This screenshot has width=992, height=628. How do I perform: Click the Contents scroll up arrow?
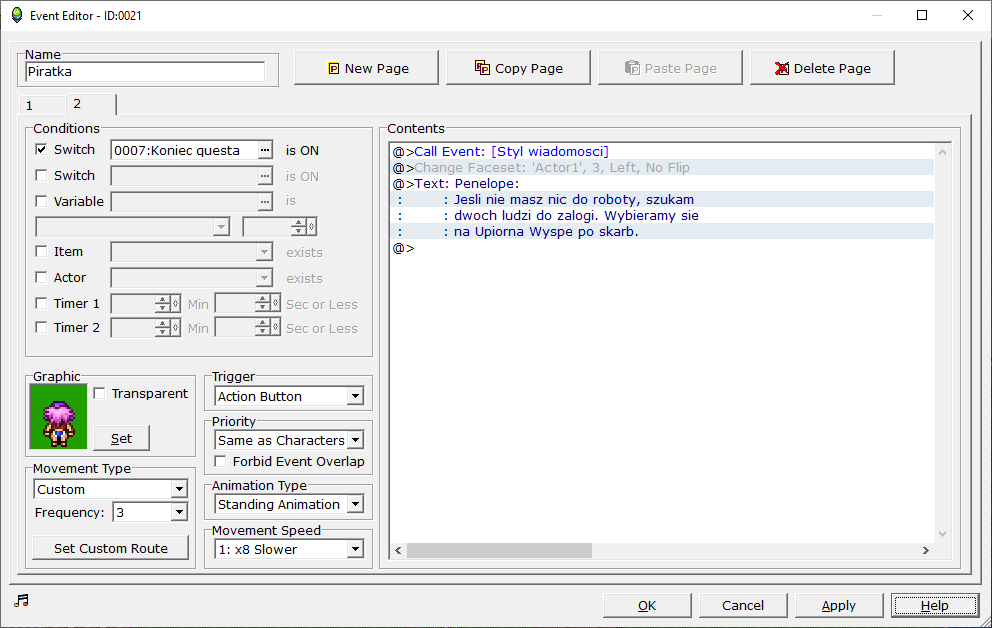coord(942,152)
